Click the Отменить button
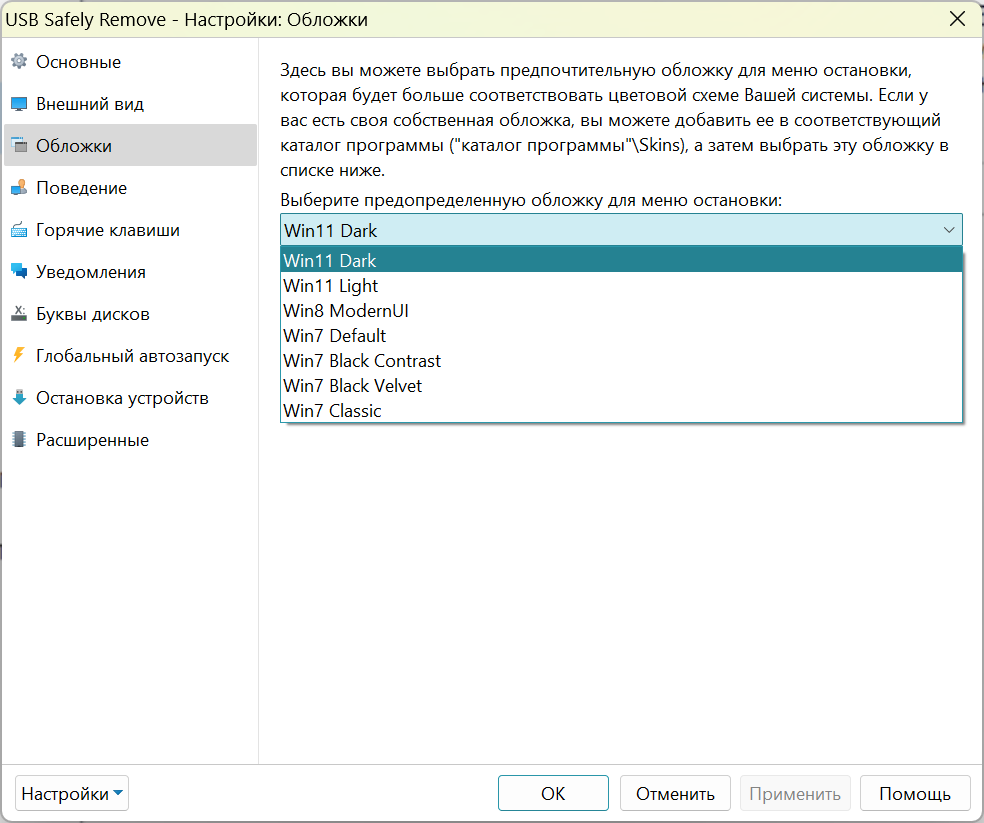The width and height of the screenshot is (984, 823). 675,793
